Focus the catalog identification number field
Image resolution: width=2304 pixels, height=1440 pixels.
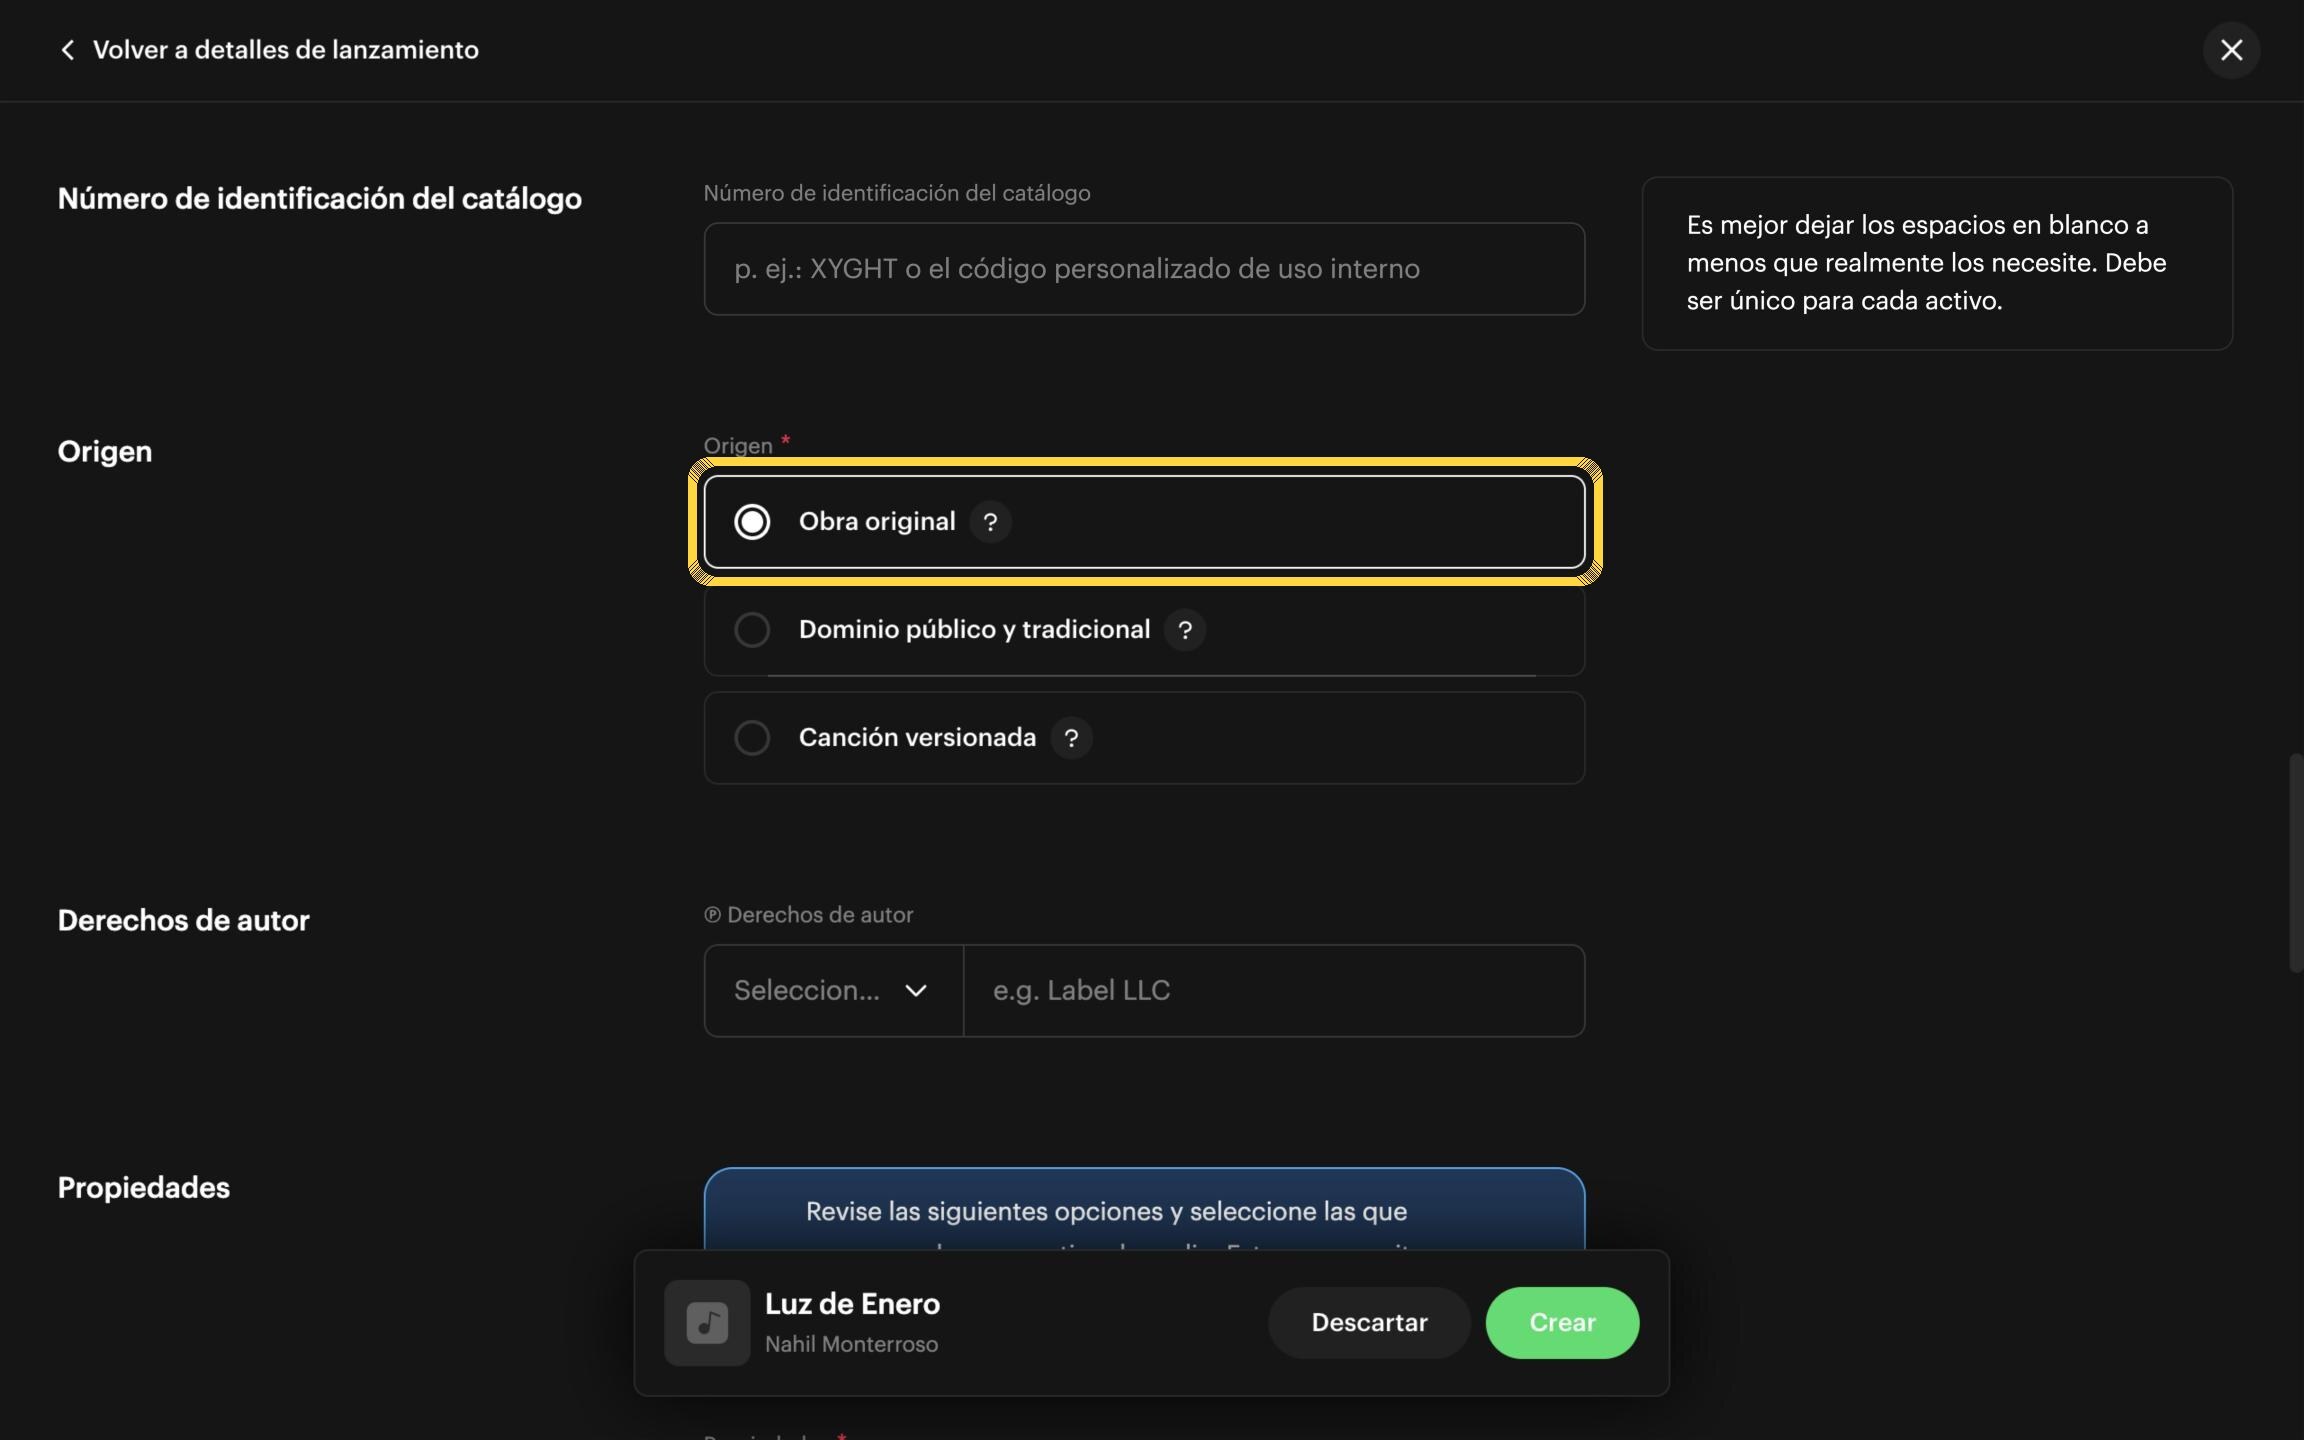point(1144,269)
